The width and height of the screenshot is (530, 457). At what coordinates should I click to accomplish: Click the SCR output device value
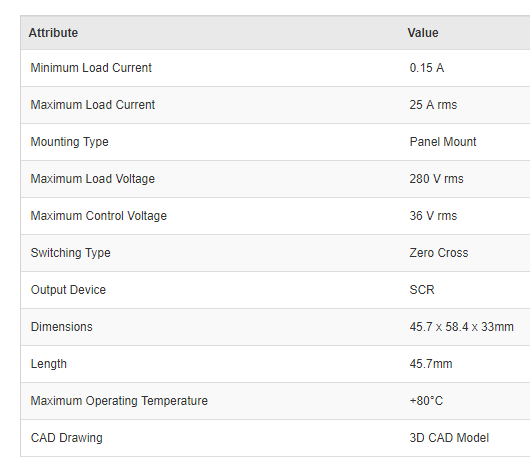click(422, 290)
